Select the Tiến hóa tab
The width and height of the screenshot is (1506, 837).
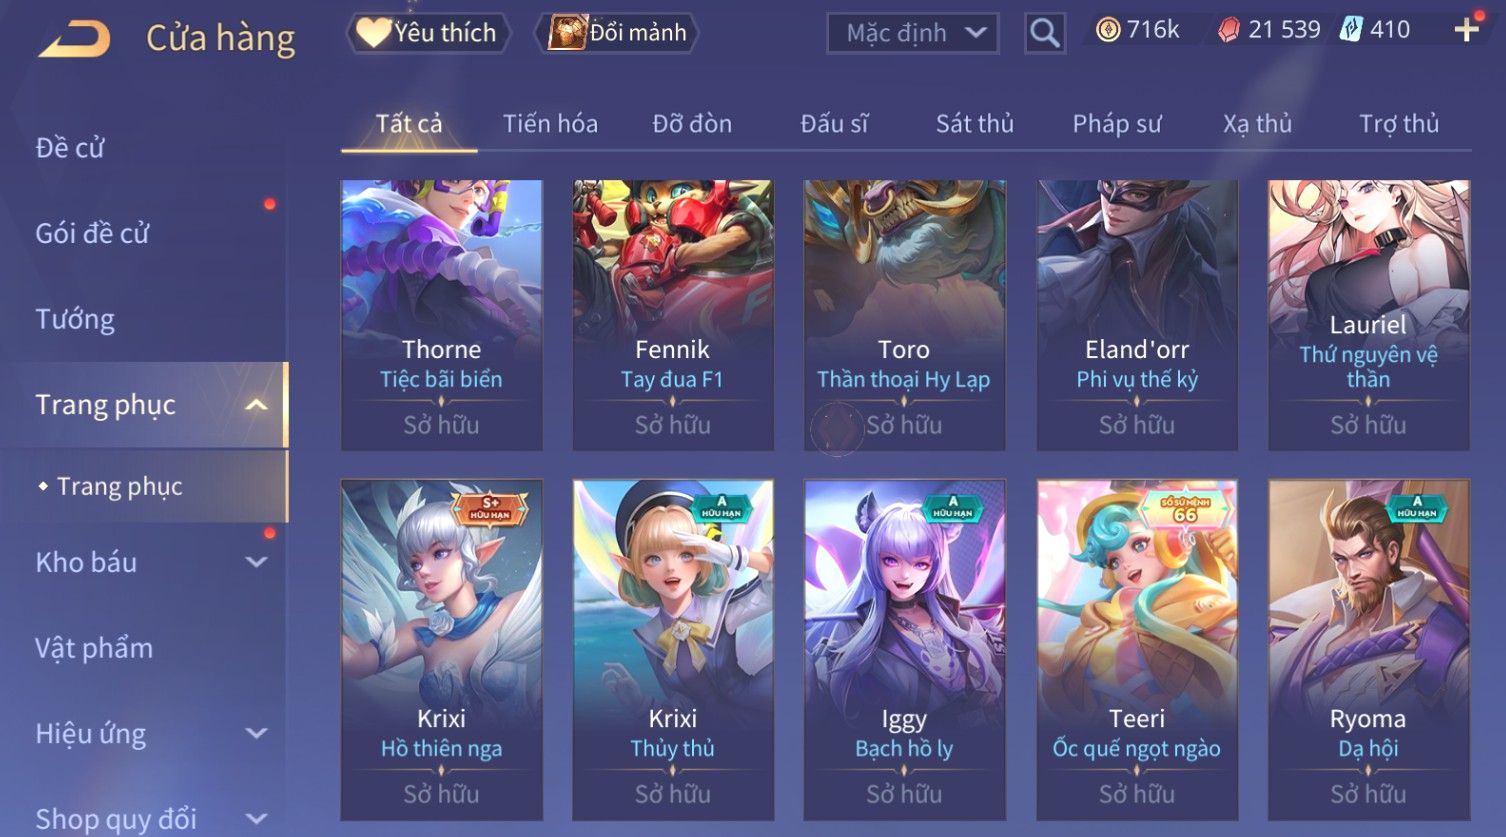[550, 124]
